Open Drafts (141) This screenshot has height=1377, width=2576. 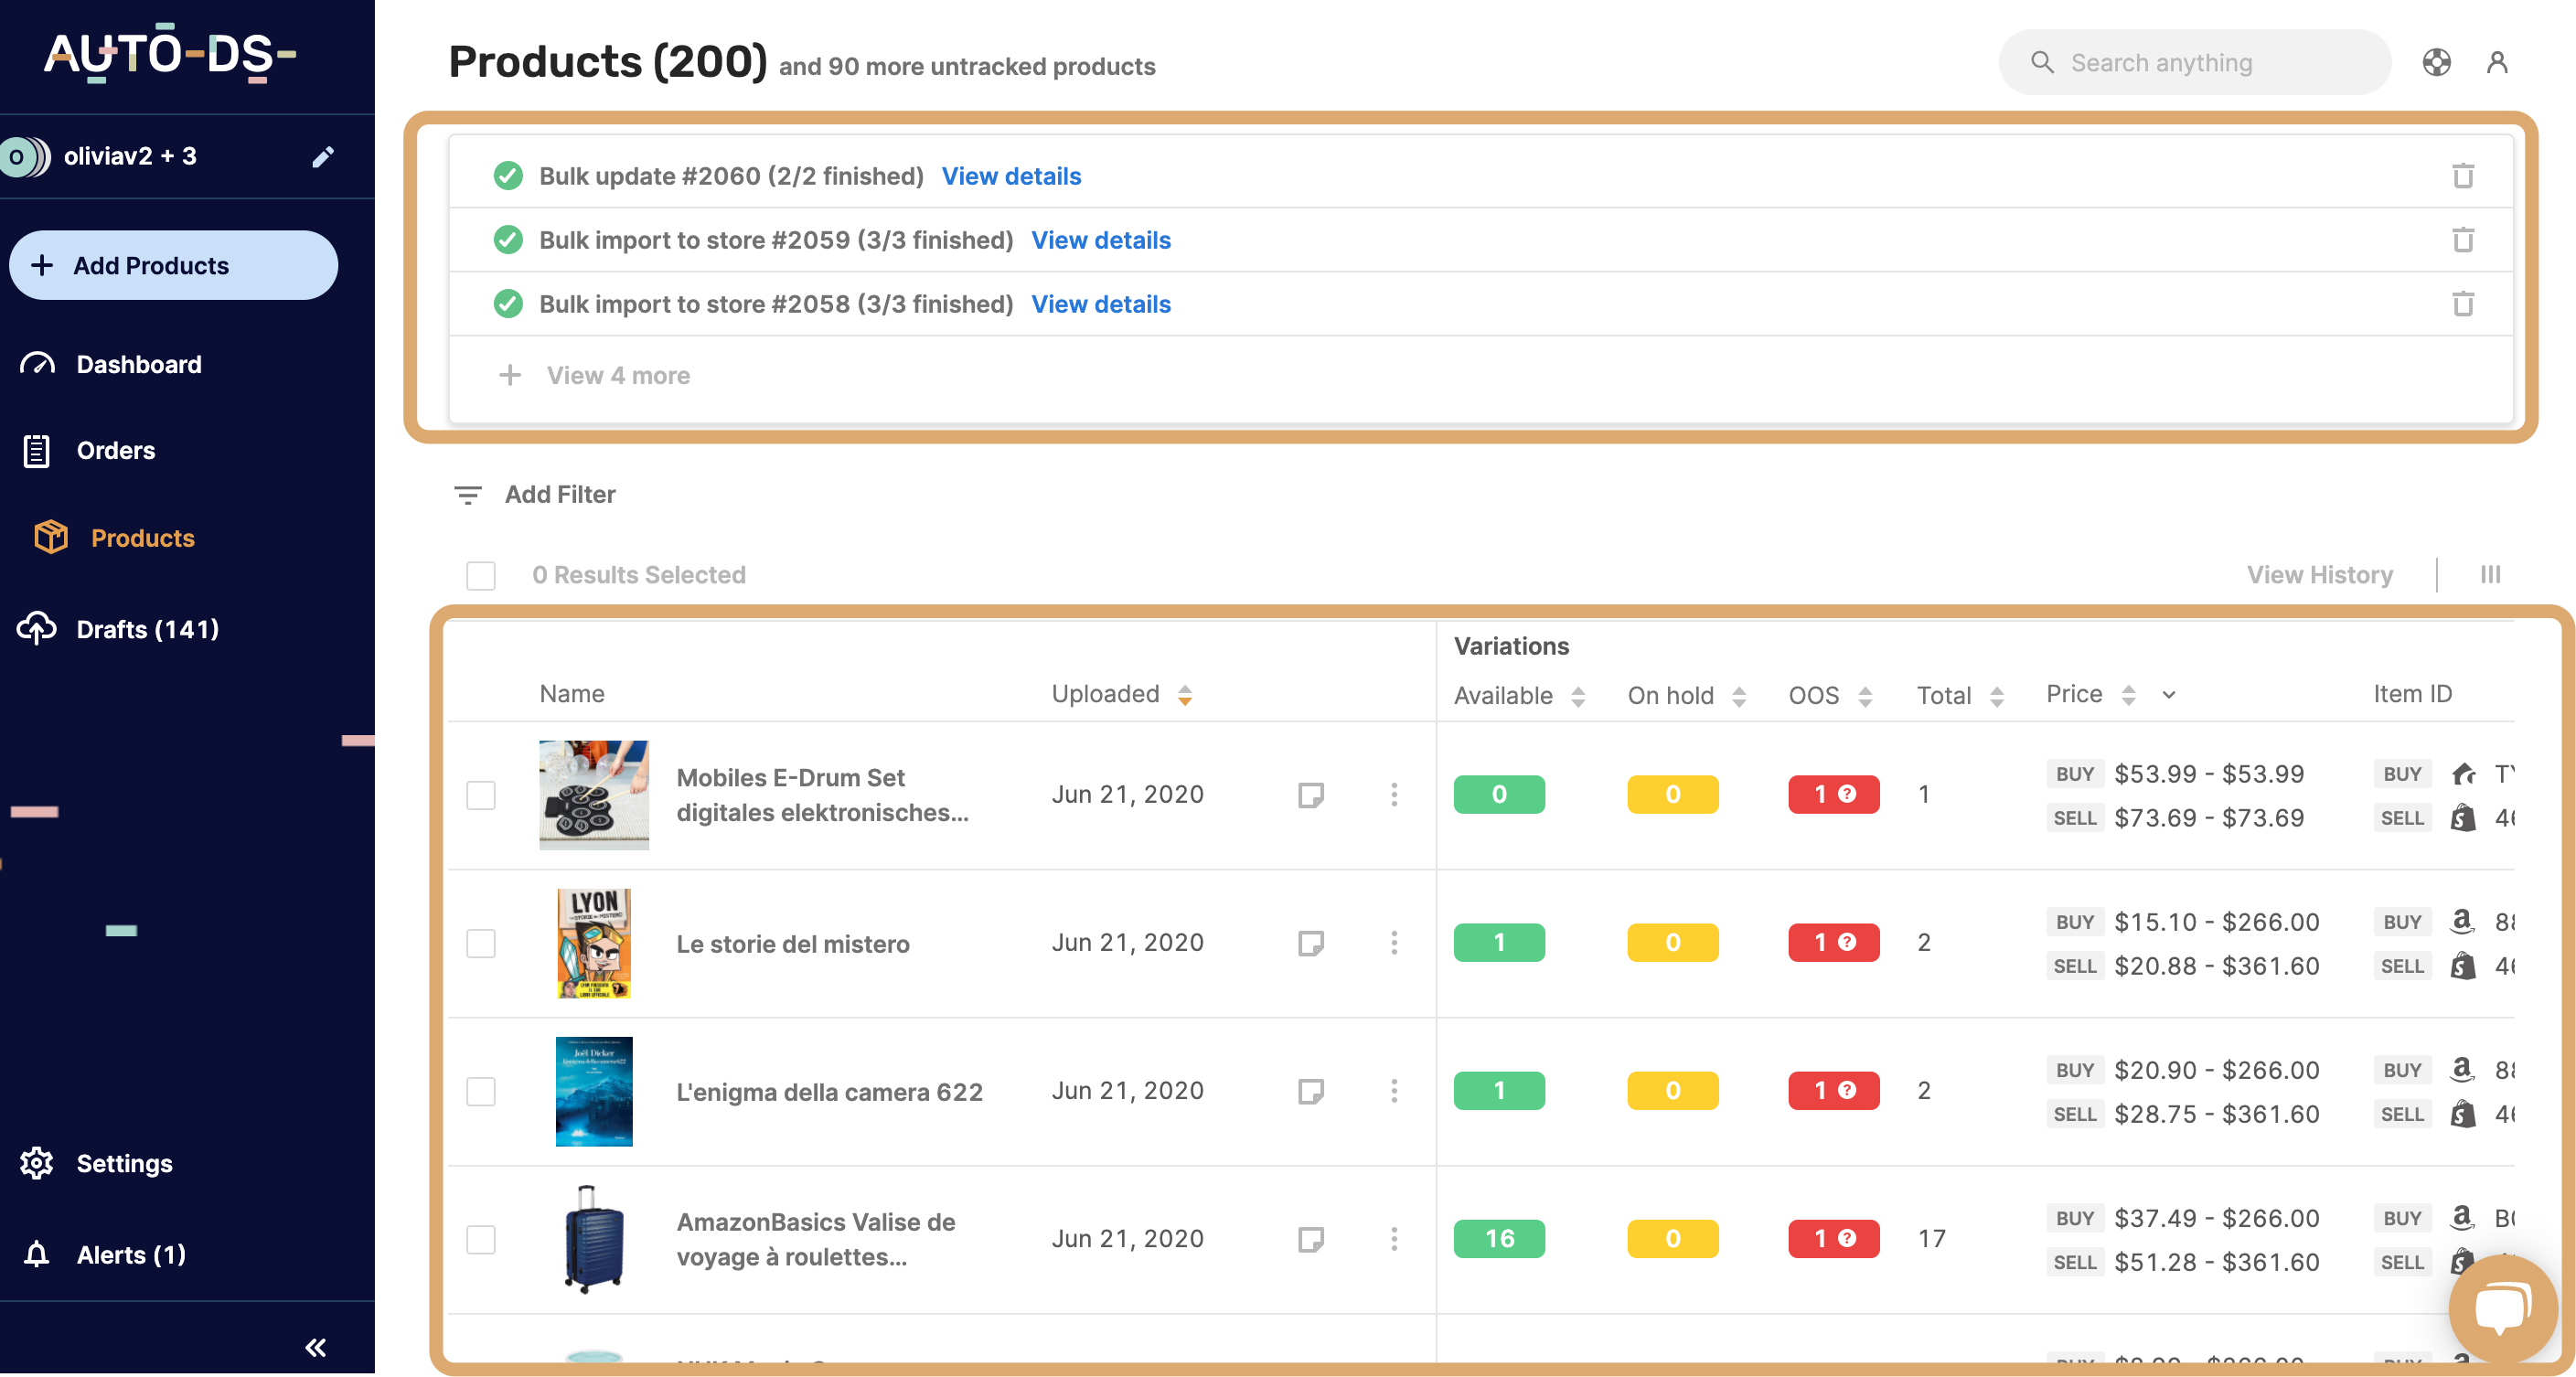(118, 629)
